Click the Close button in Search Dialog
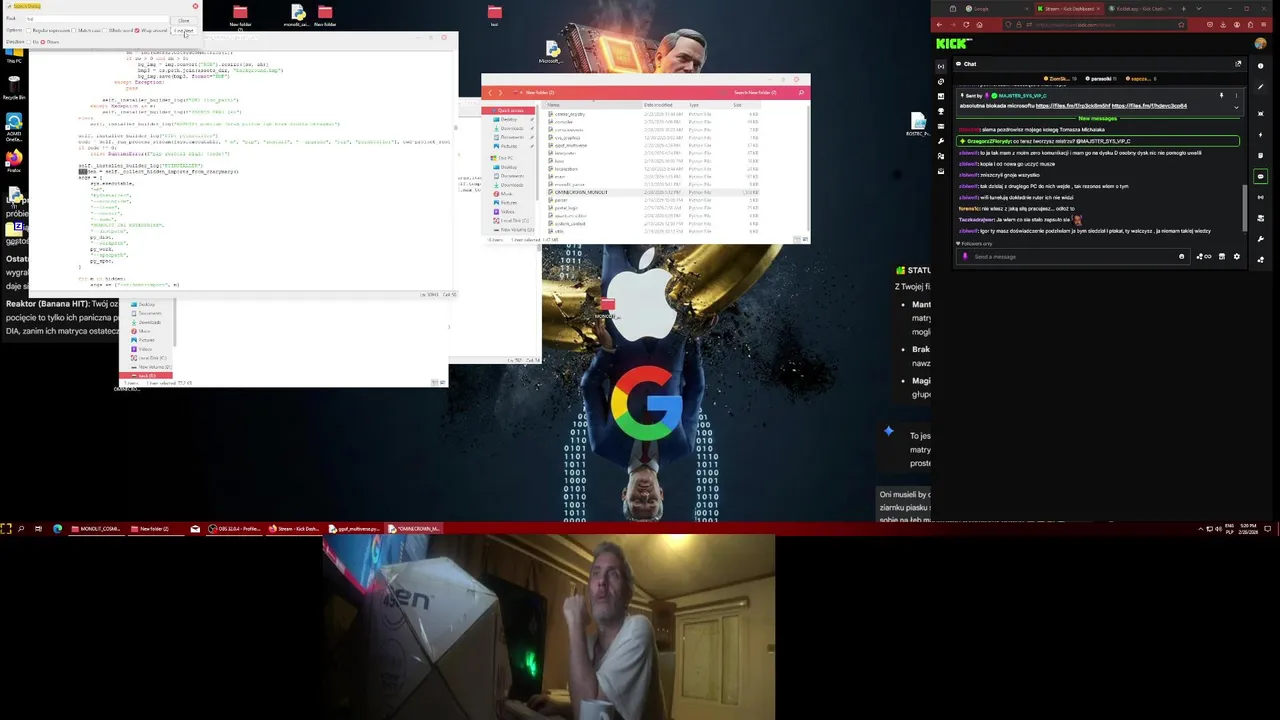Screen dimensions: 1280x720 click(183, 20)
